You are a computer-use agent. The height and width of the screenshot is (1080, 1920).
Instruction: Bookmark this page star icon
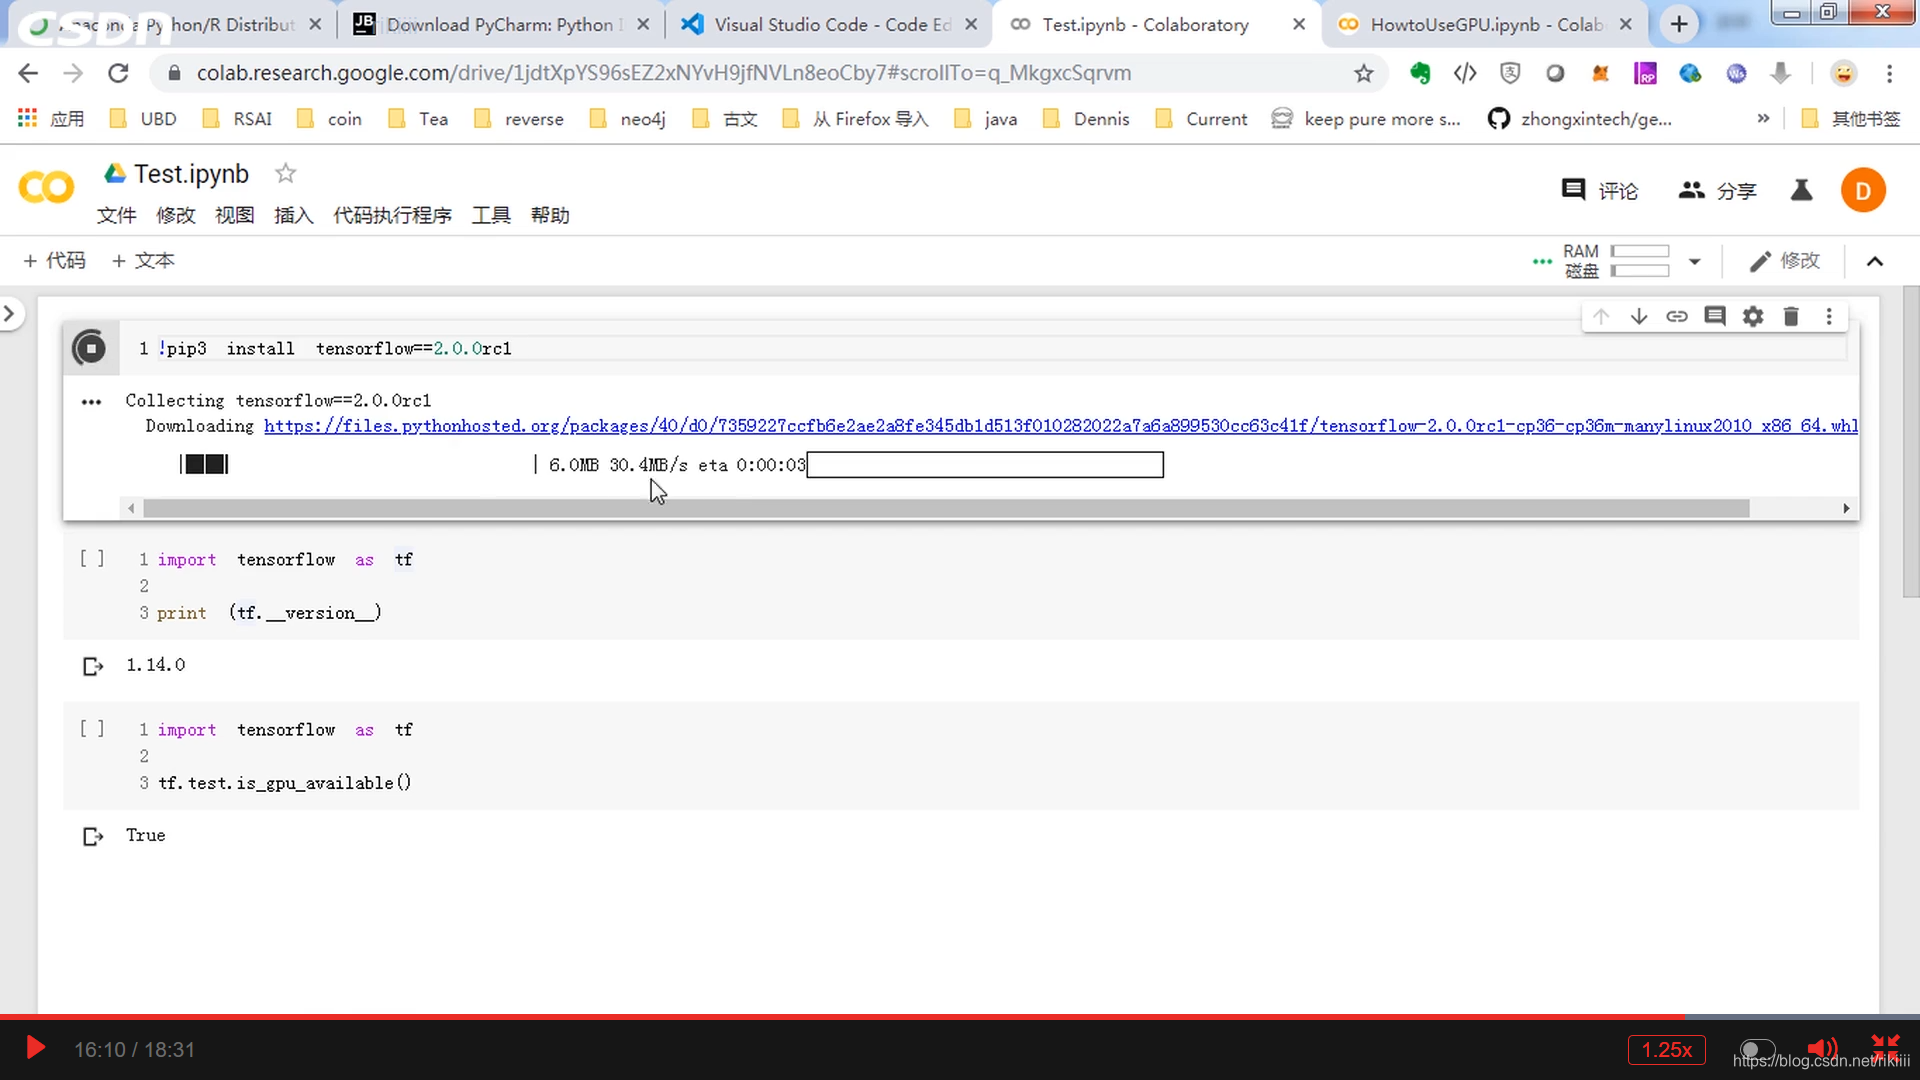(1364, 73)
